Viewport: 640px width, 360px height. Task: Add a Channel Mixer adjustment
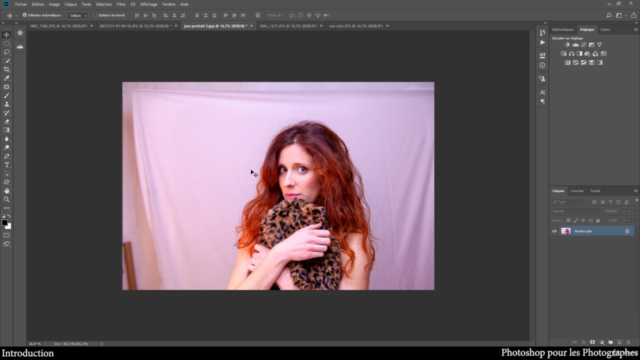click(596, 54)
